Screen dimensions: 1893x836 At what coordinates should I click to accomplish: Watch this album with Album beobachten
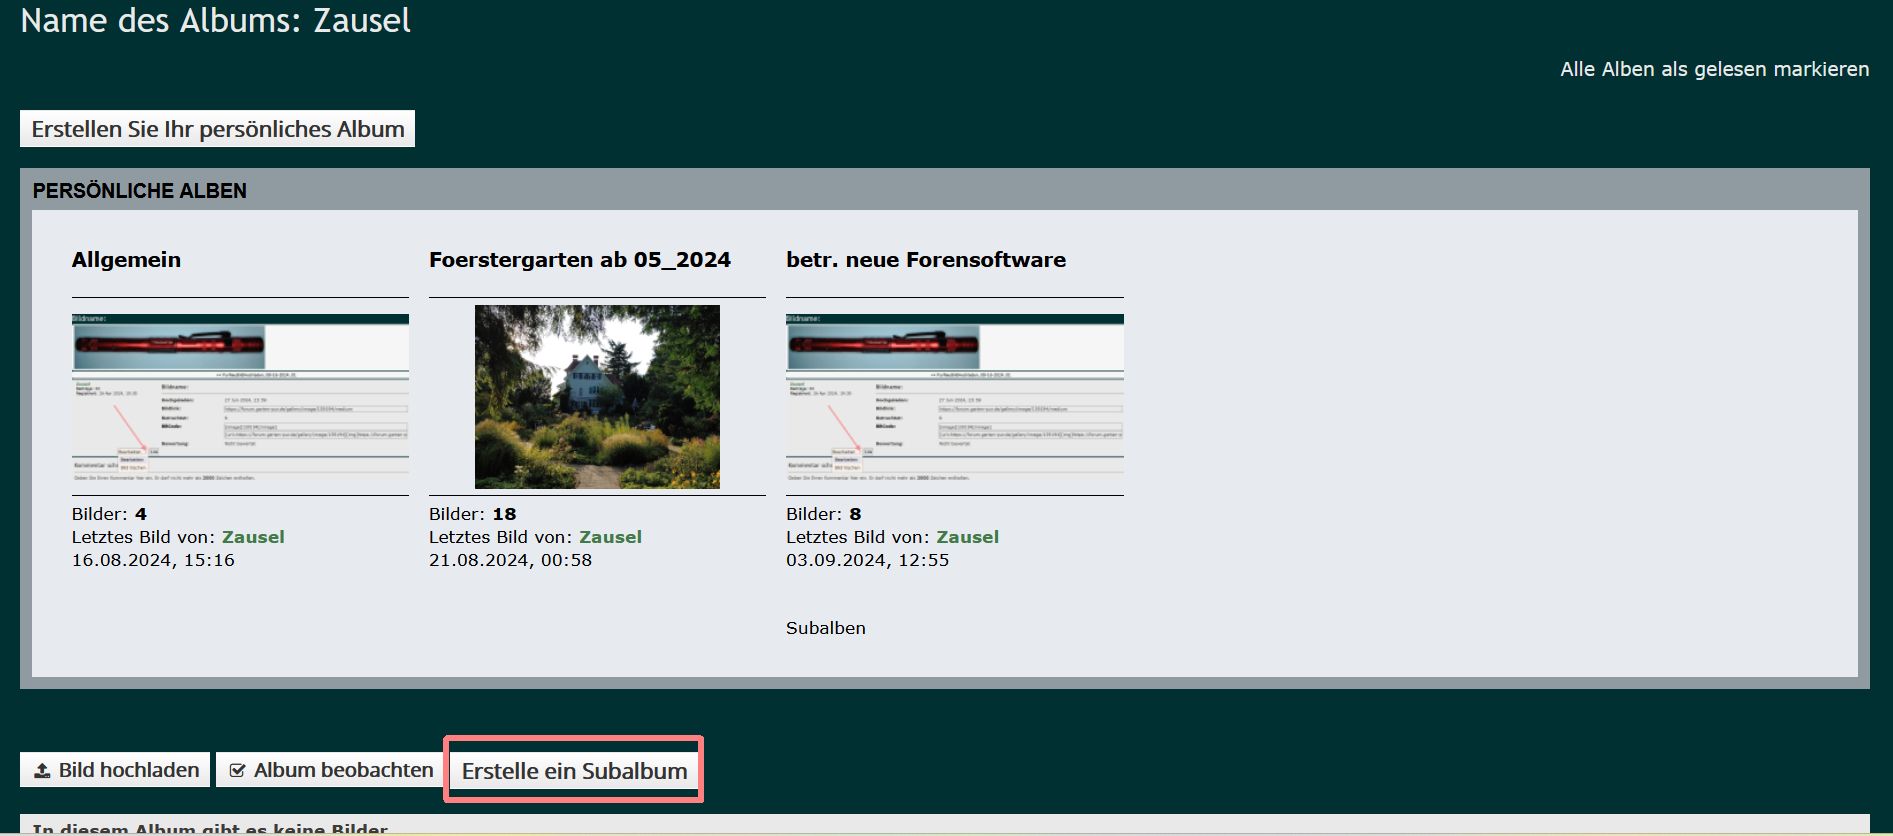[x=342, y=770]
